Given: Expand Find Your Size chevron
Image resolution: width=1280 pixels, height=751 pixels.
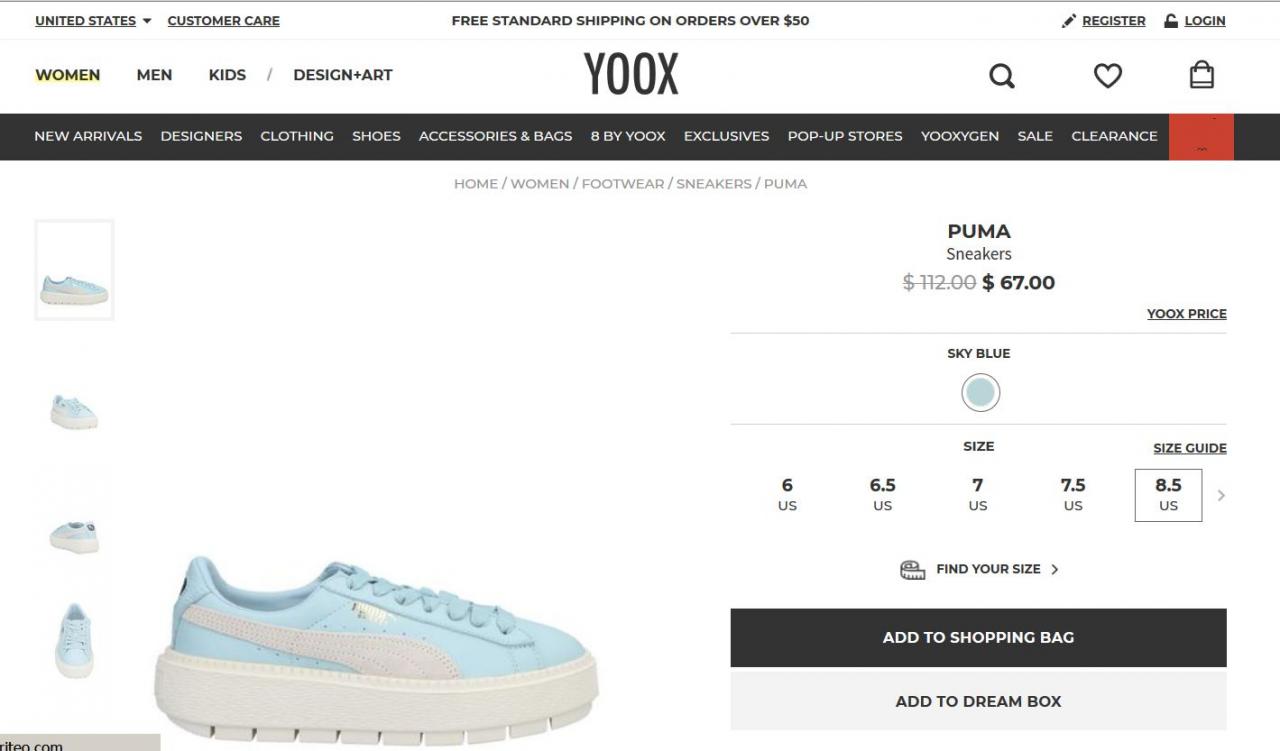Looking at the screenshot, I should coord(1055,570).
